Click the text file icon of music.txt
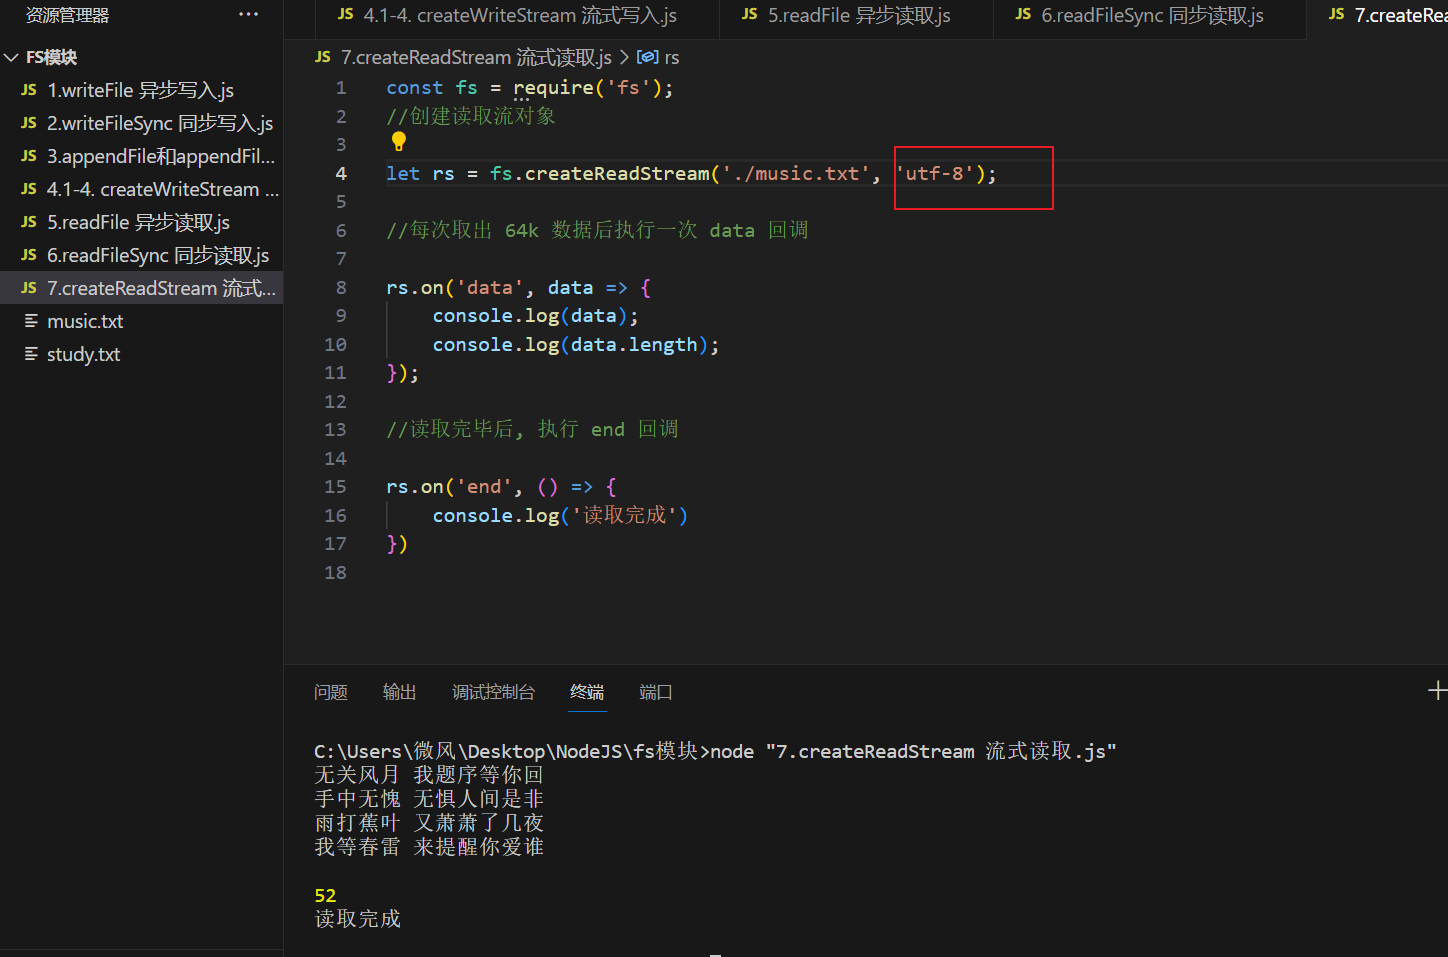The image size is (1448, 957). [31, 321]
